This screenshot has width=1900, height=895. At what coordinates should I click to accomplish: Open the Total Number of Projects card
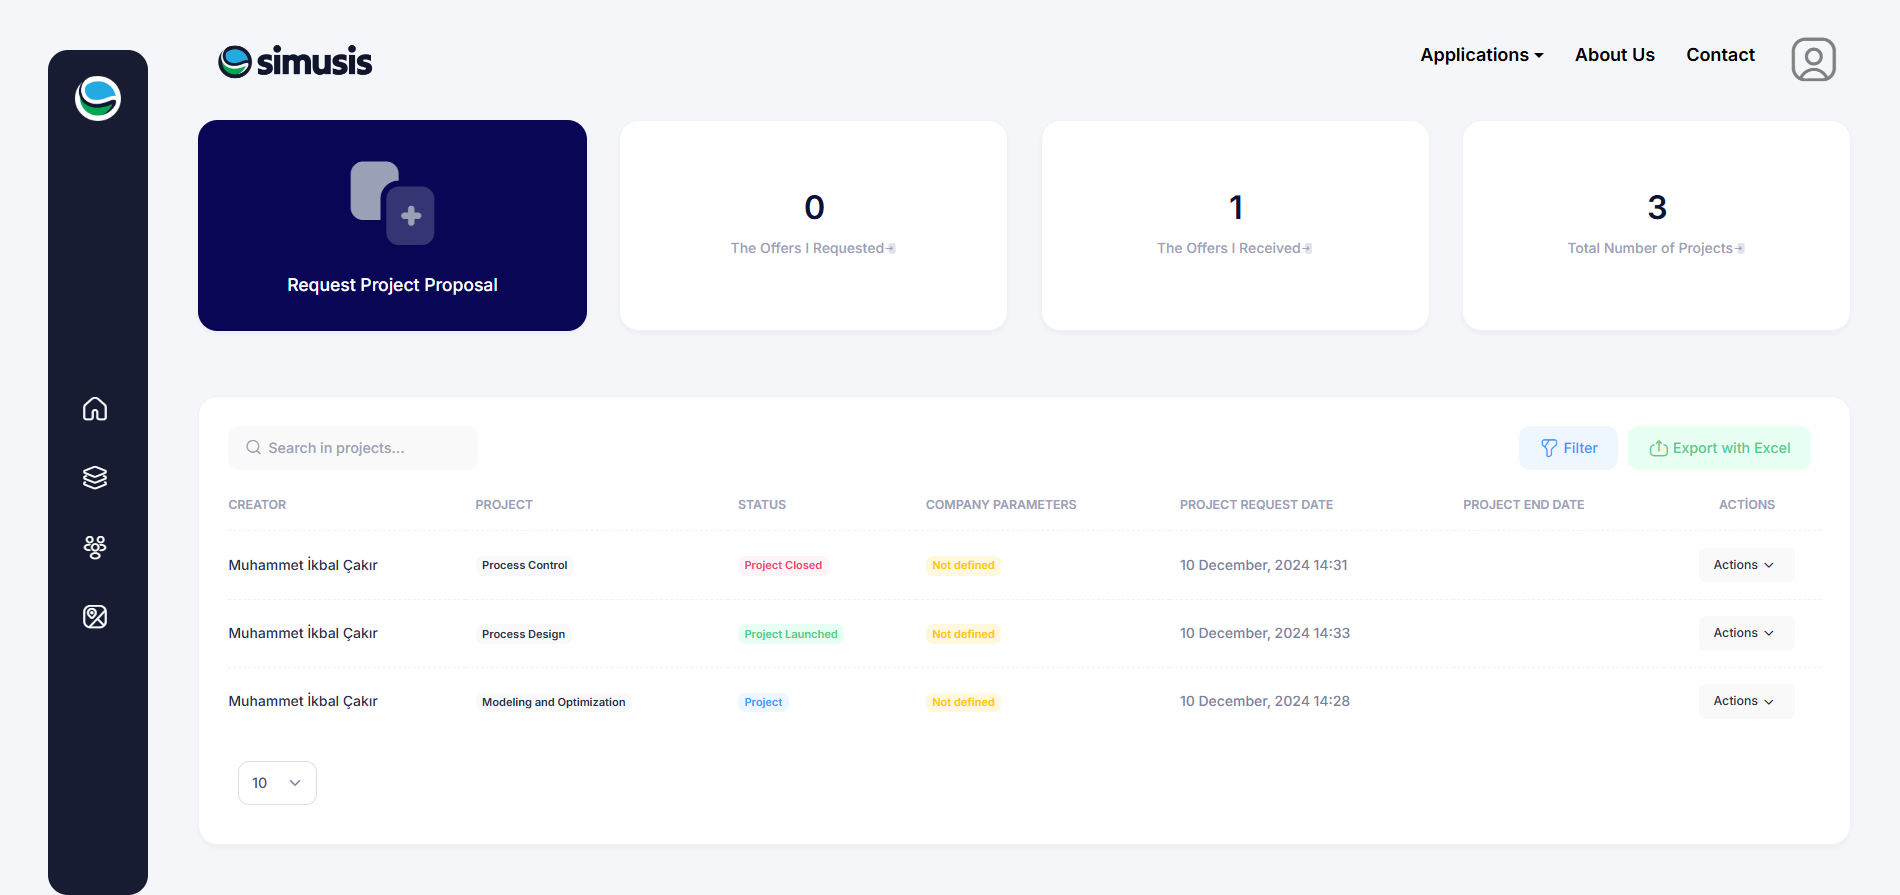1656,226
